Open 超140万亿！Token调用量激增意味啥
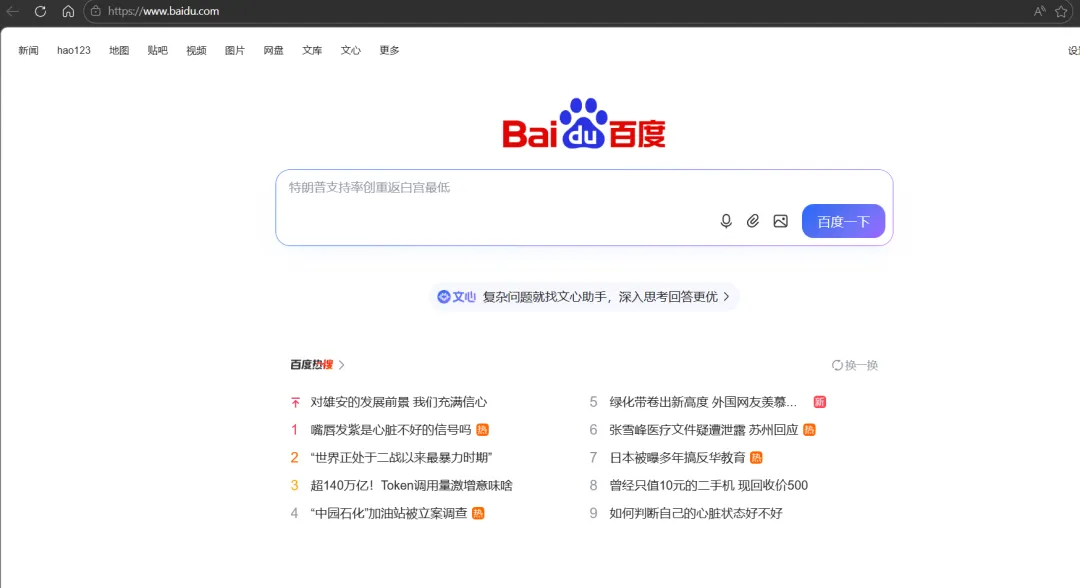The image size is (1080, 588). click(x=411, y=485)
